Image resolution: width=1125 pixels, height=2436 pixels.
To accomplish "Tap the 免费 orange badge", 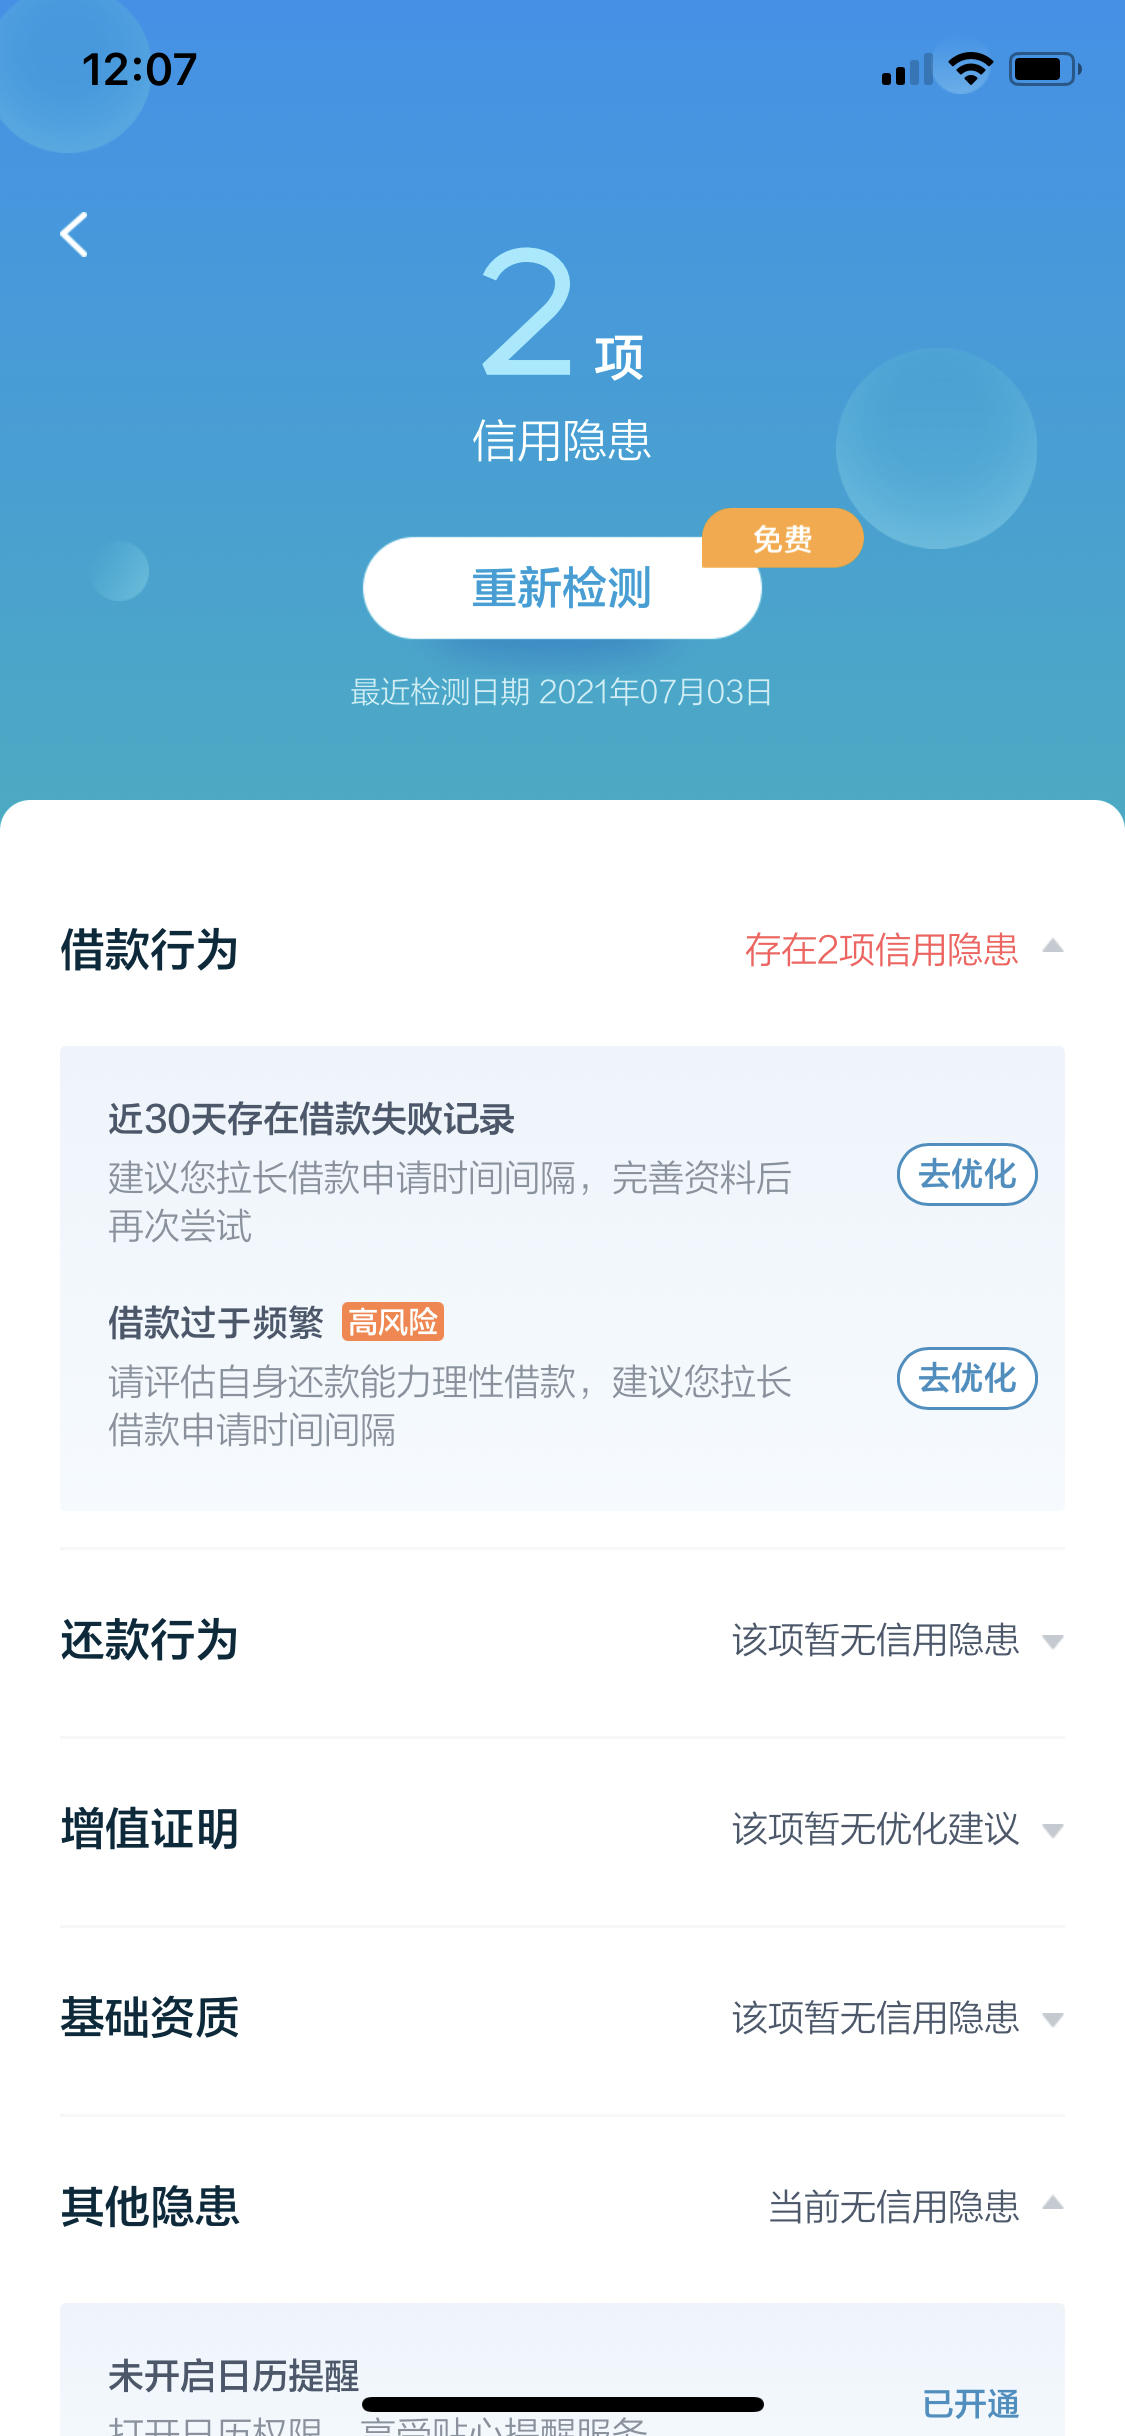I will tap(782, 538).
